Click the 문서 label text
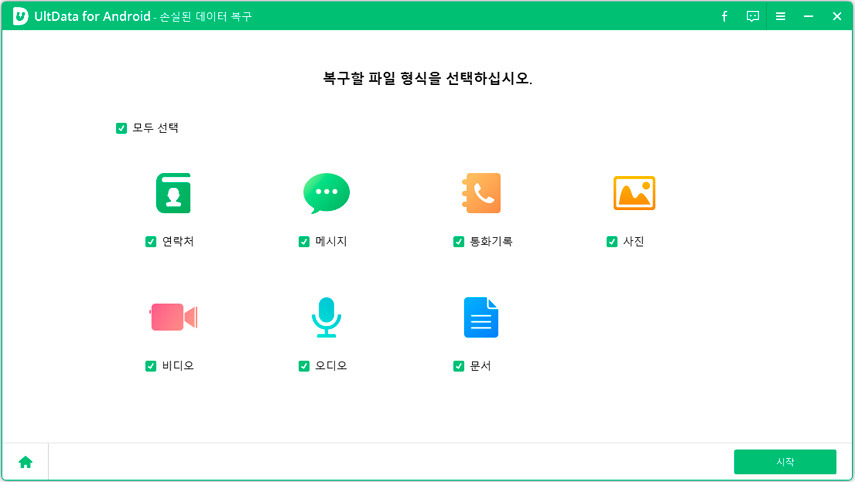Screen dimensions: 855x482 point(480,366)
